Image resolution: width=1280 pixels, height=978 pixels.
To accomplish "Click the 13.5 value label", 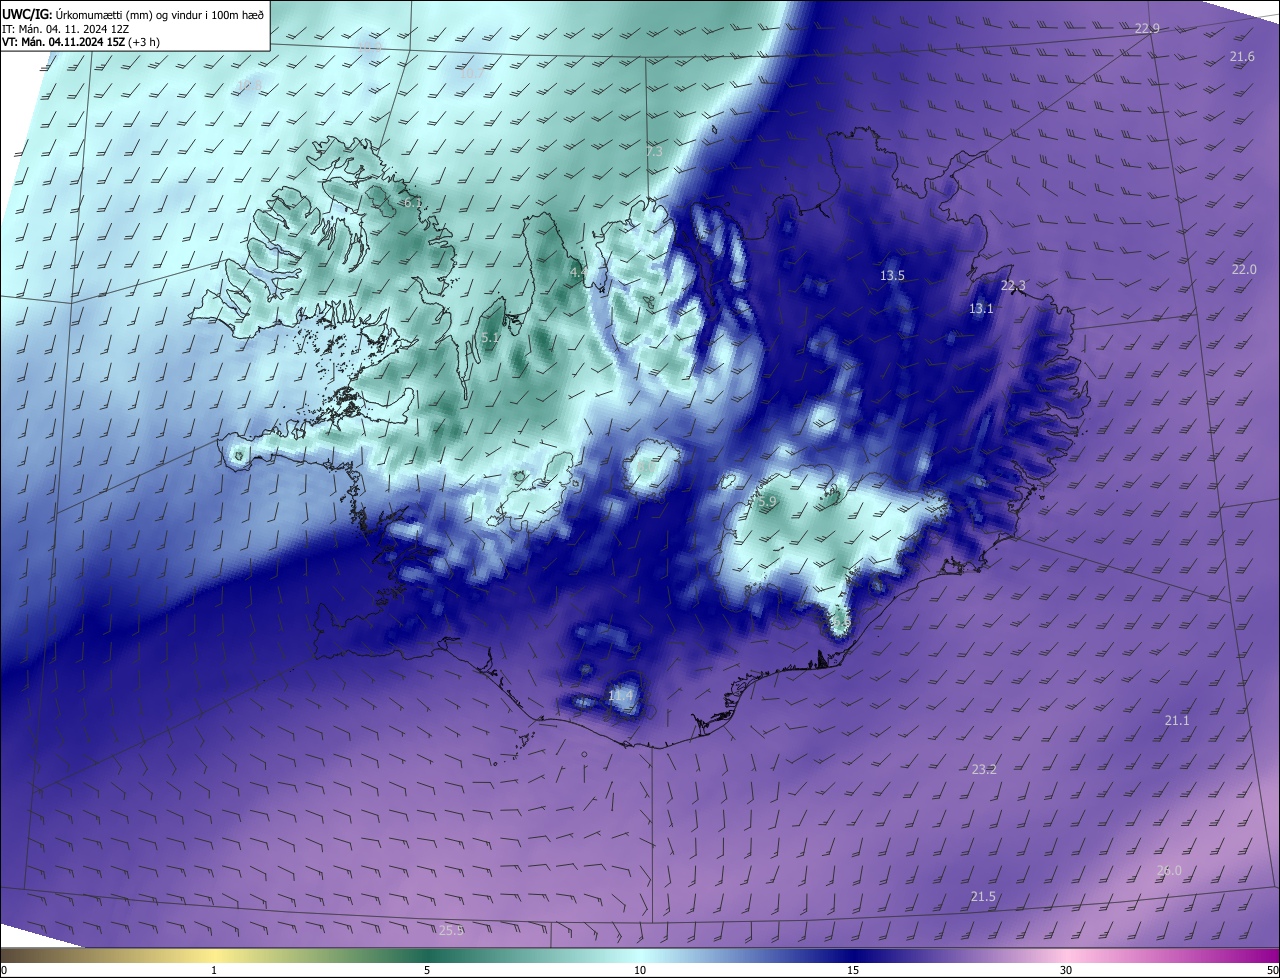I will (892, 275).
